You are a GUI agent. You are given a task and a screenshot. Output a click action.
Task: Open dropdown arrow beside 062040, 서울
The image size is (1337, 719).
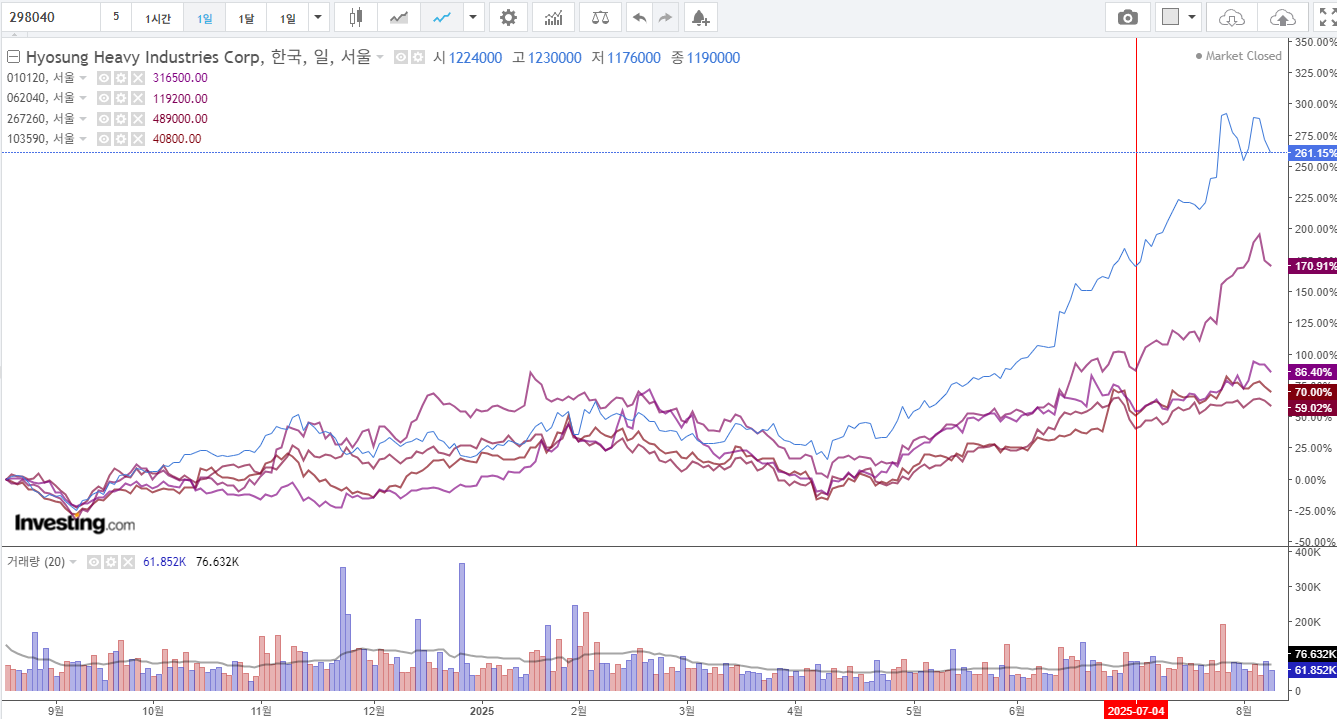(x=84, y=98)
